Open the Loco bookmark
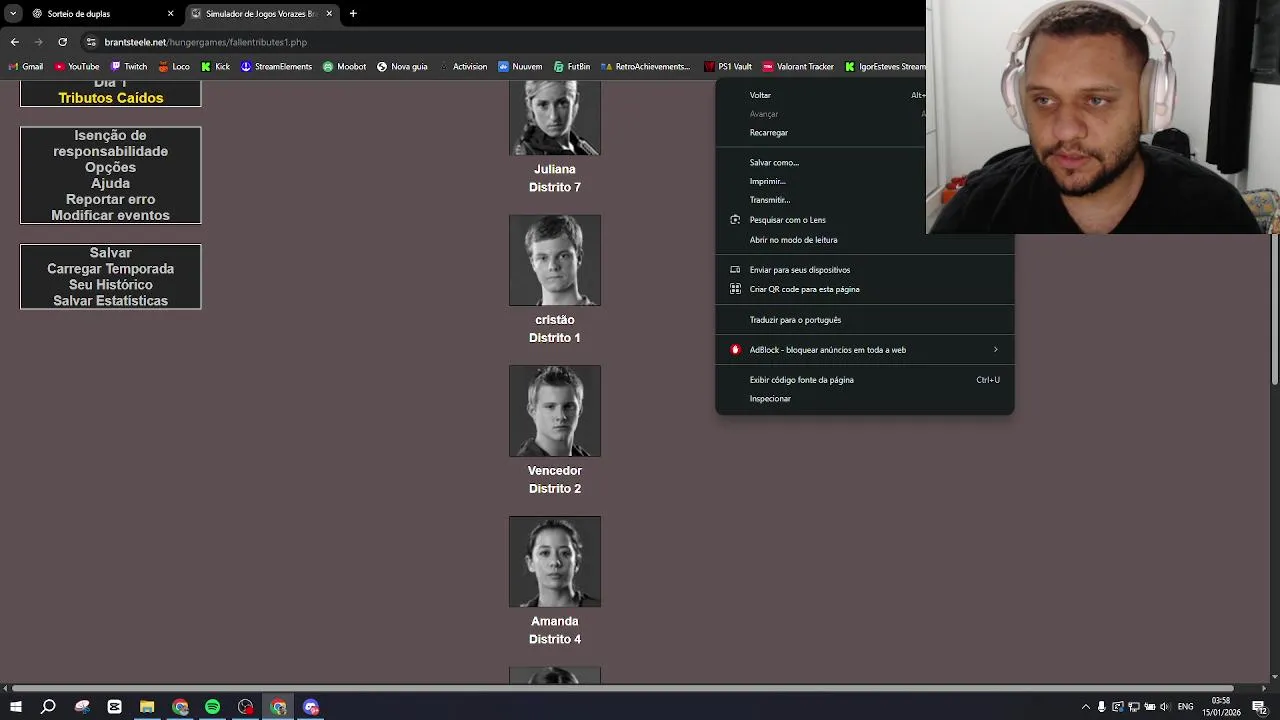Screen dimensions: 1280x720 click(x=174, y=67)
